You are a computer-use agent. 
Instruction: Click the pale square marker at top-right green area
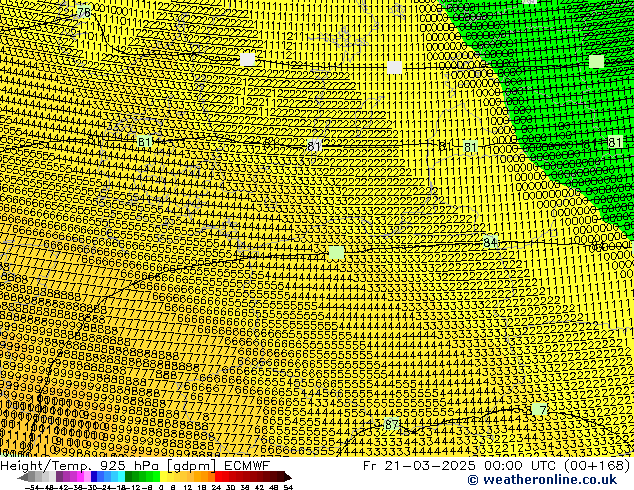(x=597, y=62)
